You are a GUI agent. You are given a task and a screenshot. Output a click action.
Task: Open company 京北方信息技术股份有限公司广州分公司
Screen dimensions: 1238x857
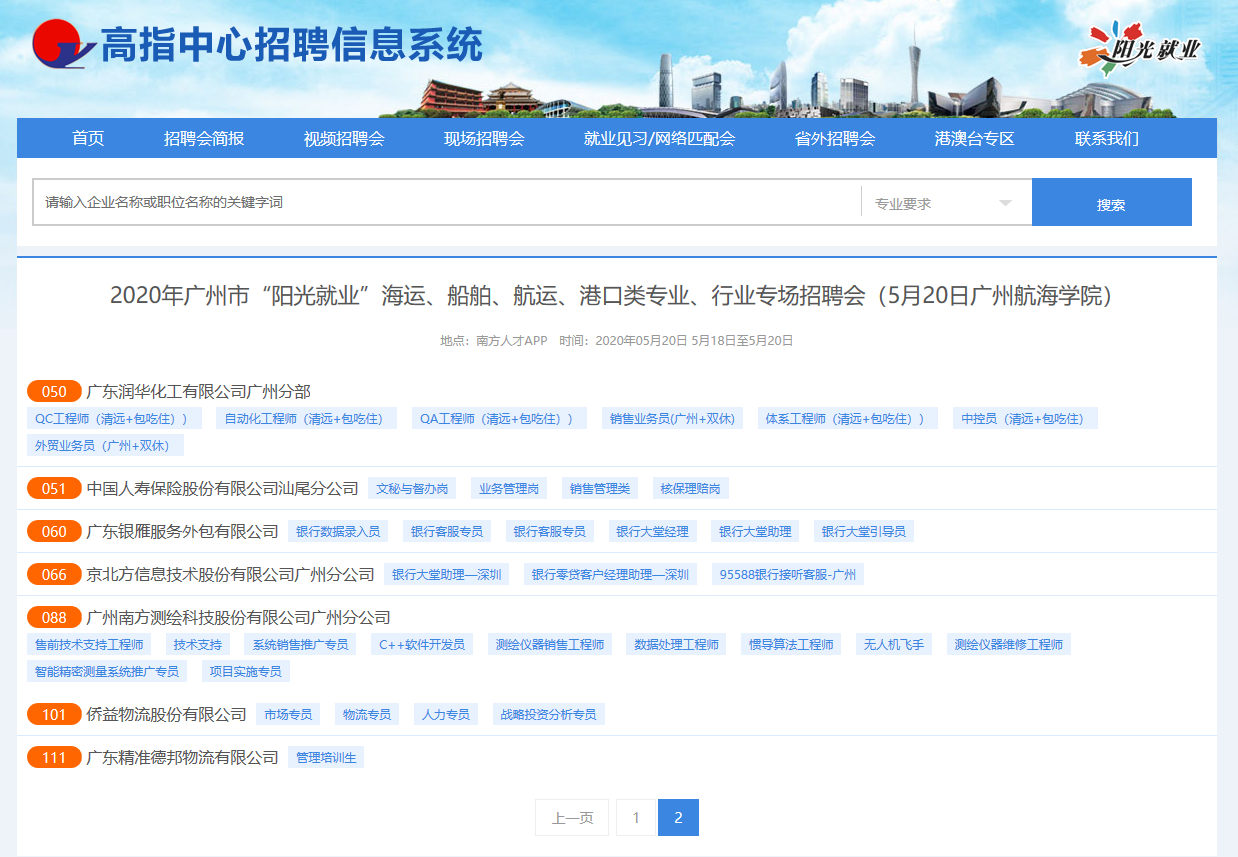[231, 574]
